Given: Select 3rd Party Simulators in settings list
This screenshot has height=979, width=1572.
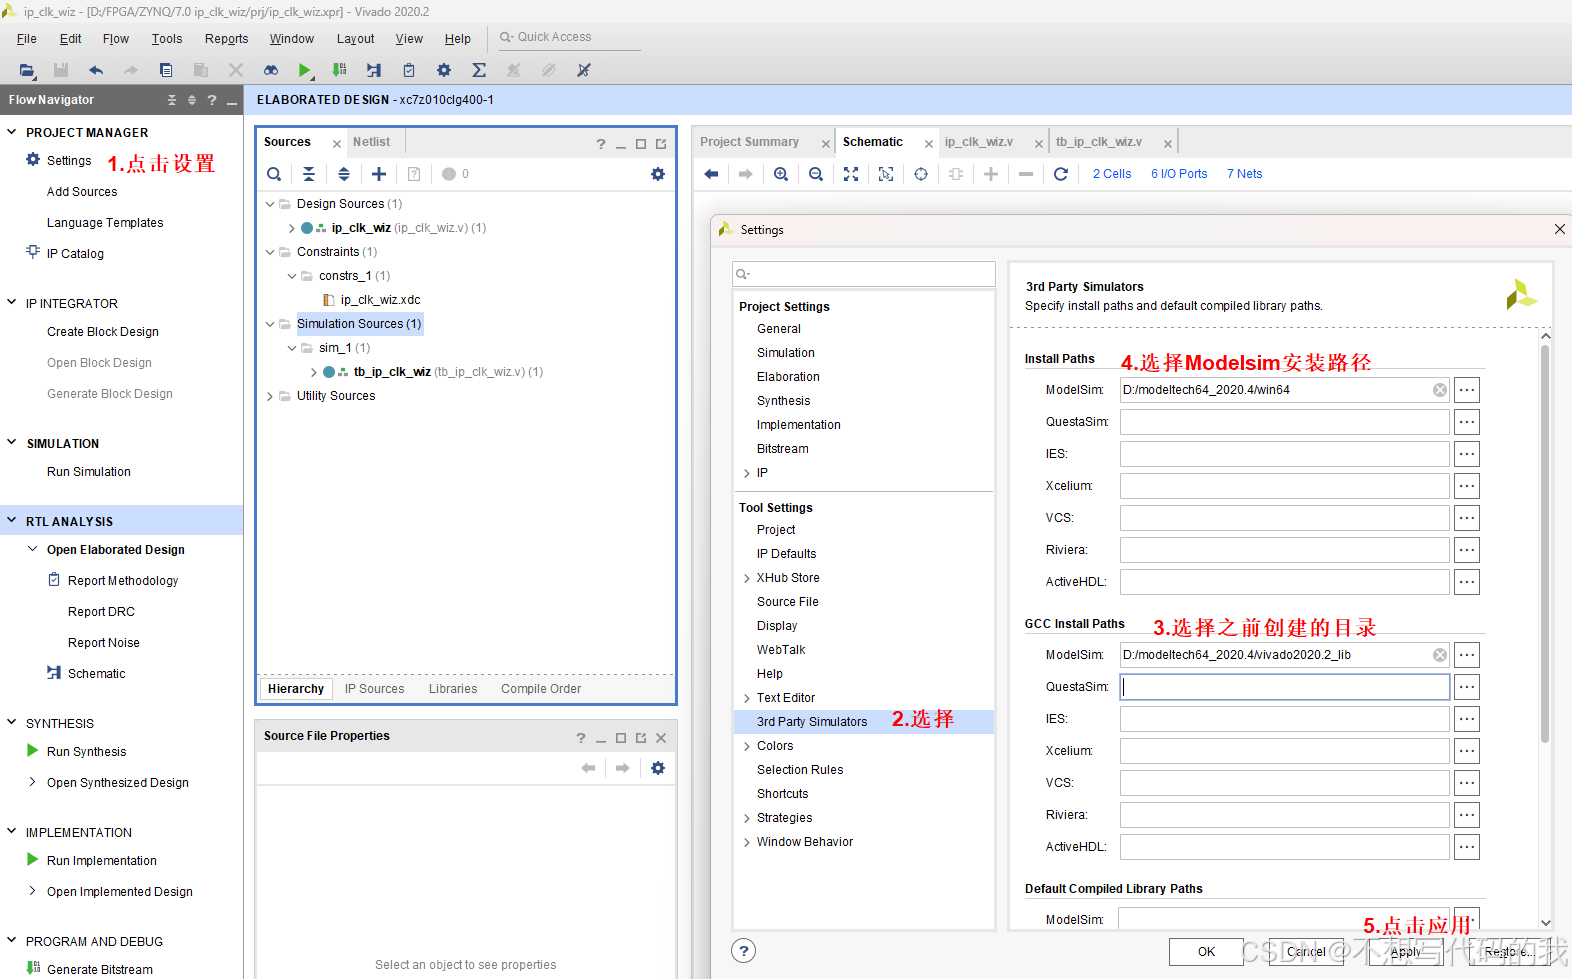Looking at the screenshot, I should click(812, 722).
